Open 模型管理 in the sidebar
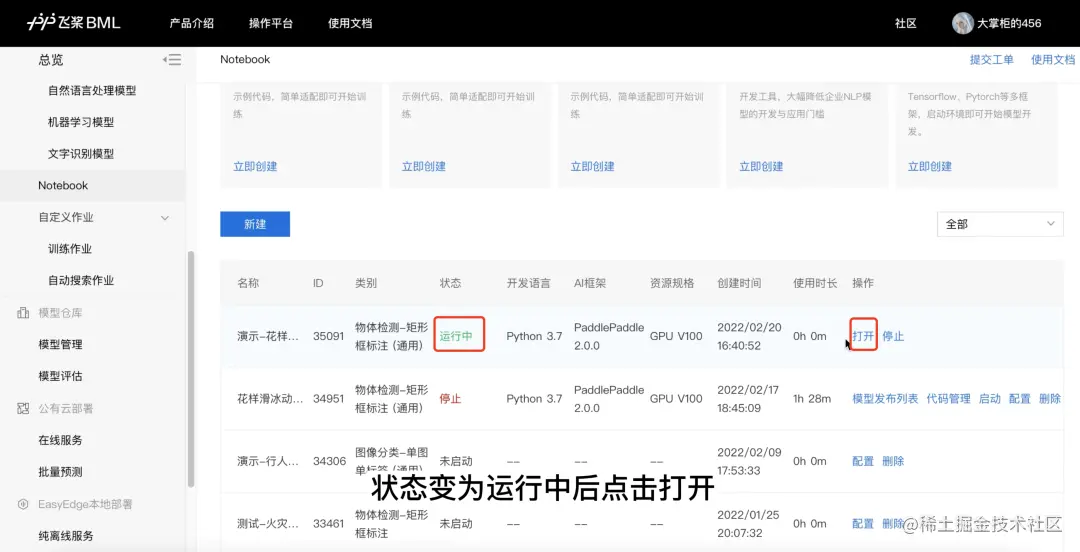The image size is (1080, 552). click(60, 345)
